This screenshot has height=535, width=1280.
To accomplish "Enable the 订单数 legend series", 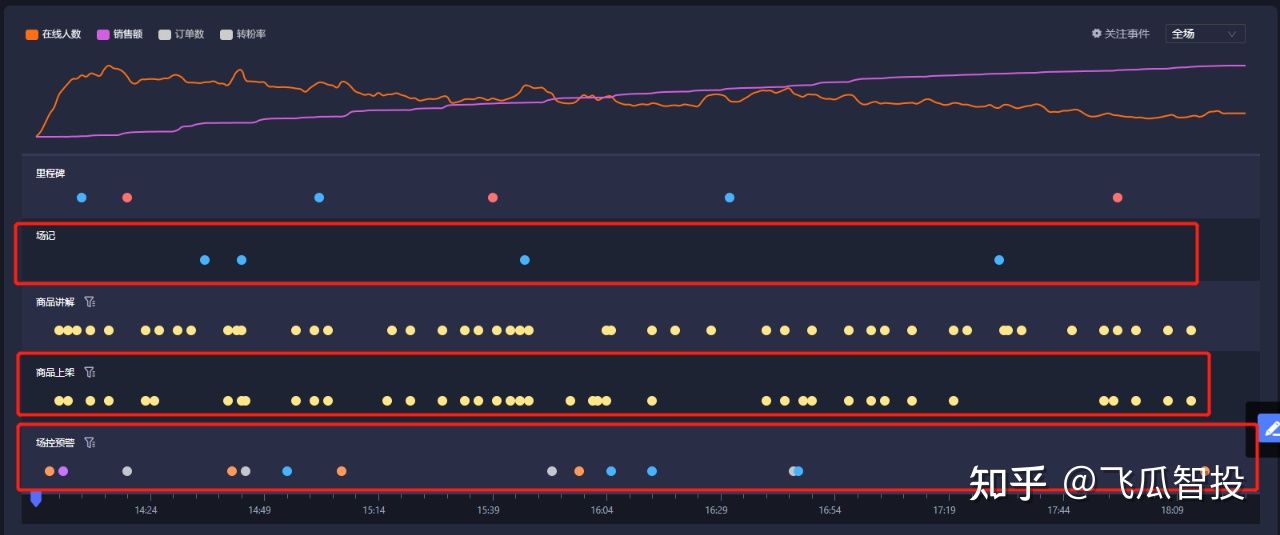I will pos(181,34).
